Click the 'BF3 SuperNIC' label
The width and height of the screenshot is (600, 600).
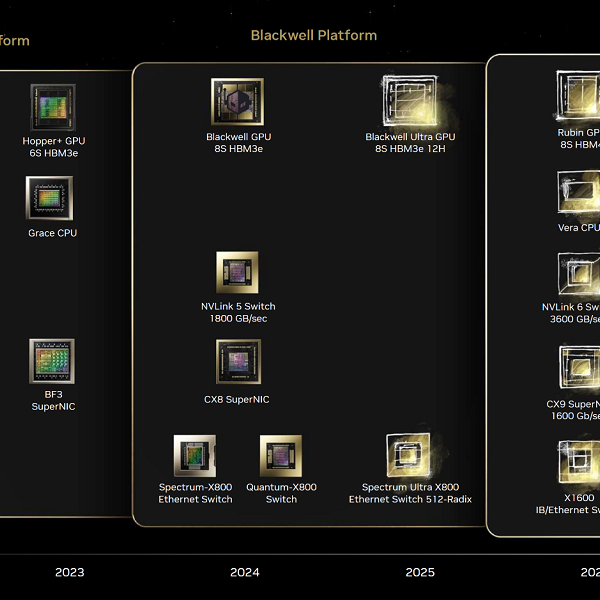tap(53, 400)
